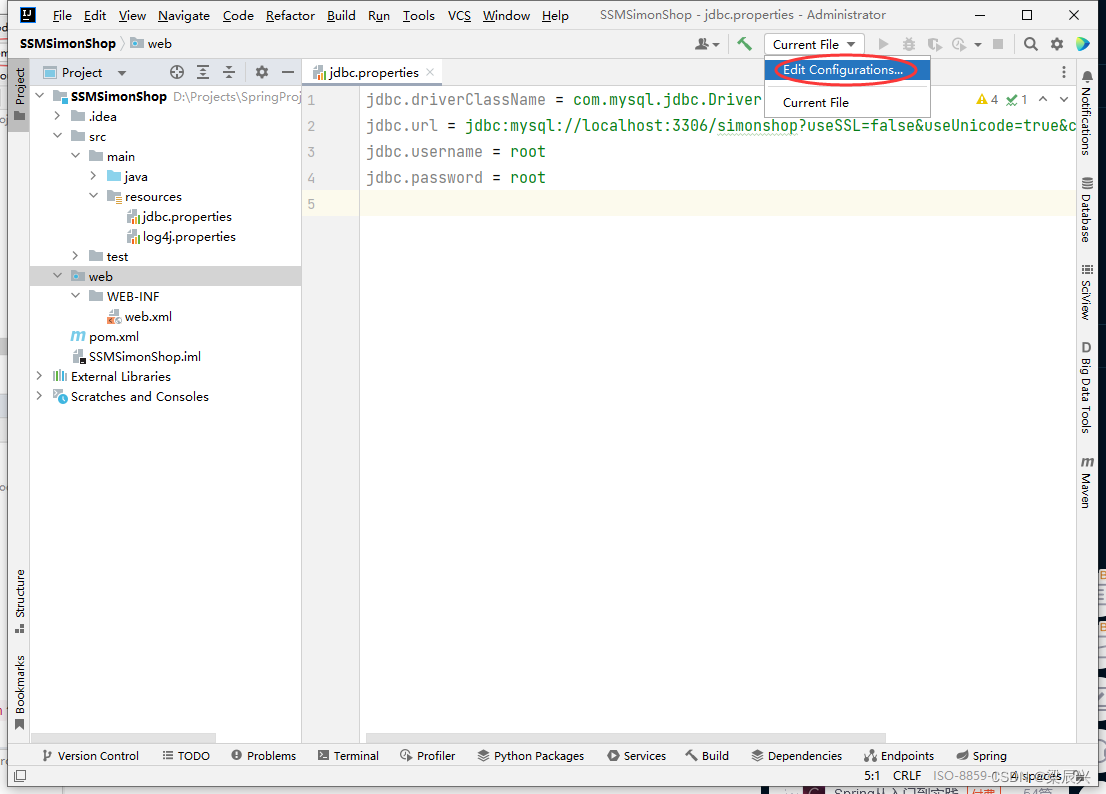Collapse the SSMSimonShop root node

tap(40, 96)
